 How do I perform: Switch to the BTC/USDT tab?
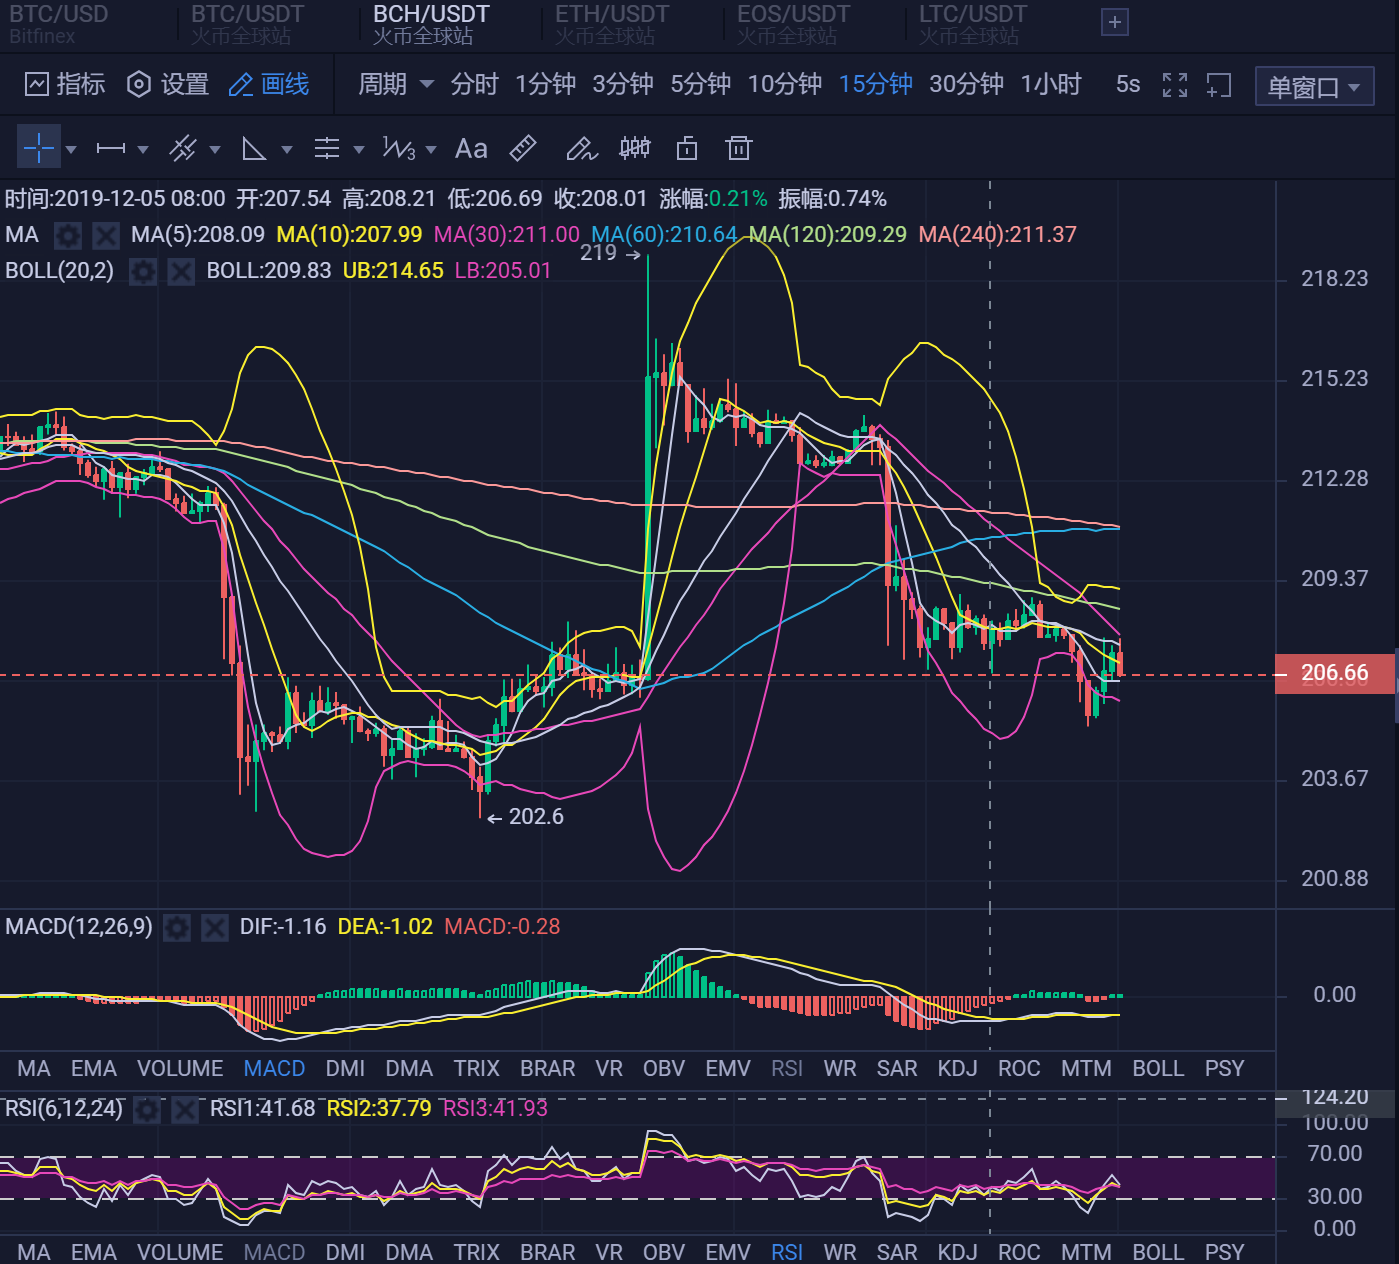pos(247,25)
